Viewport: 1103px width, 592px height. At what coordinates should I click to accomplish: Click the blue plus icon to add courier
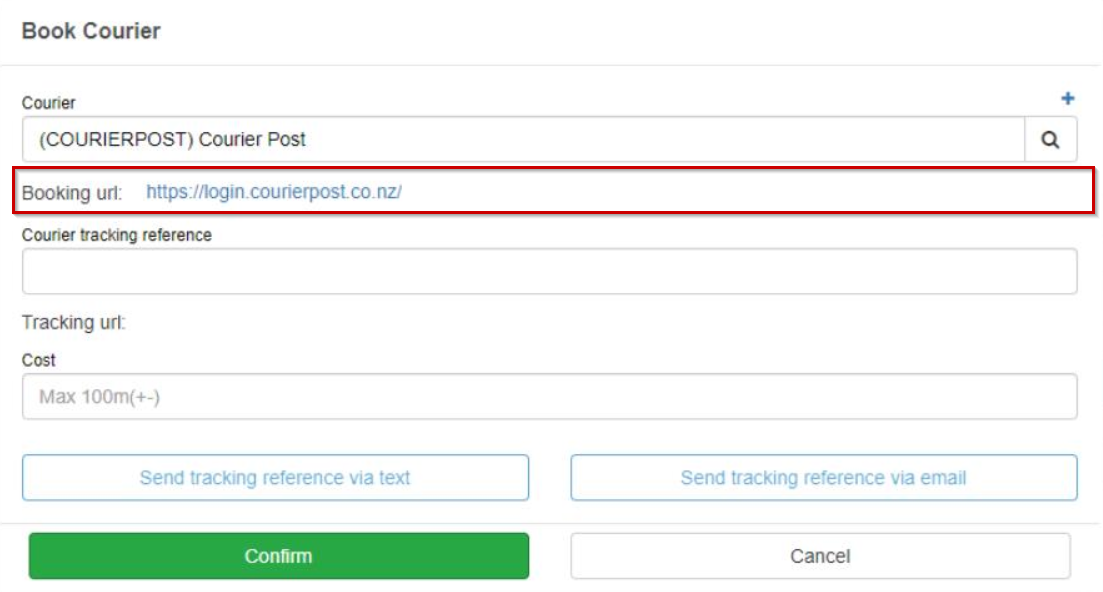coord(1067,98)
